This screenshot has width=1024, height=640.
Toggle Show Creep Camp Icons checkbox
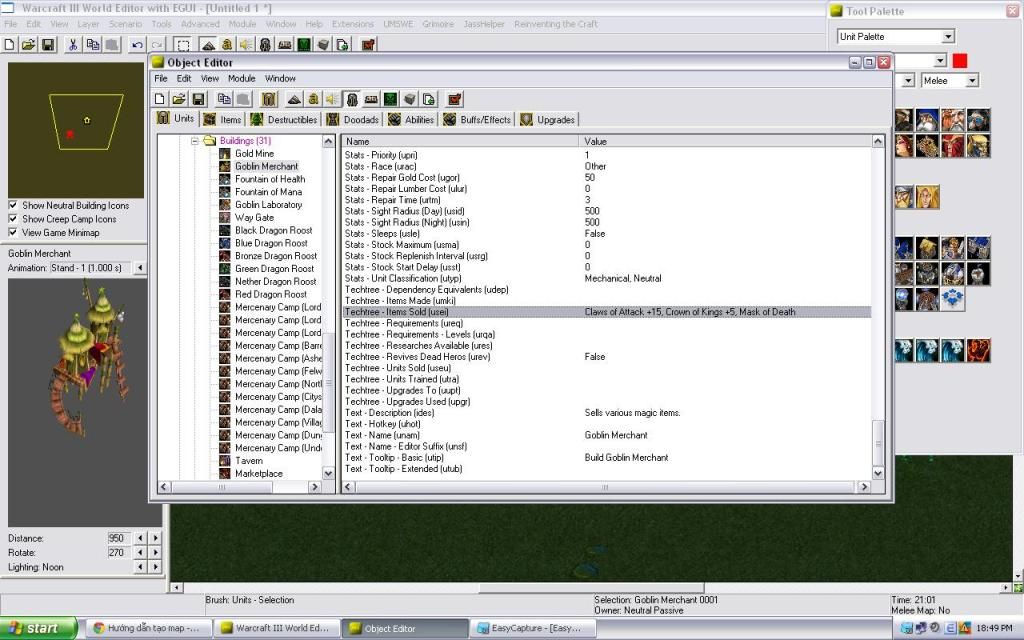pos(12,219)
